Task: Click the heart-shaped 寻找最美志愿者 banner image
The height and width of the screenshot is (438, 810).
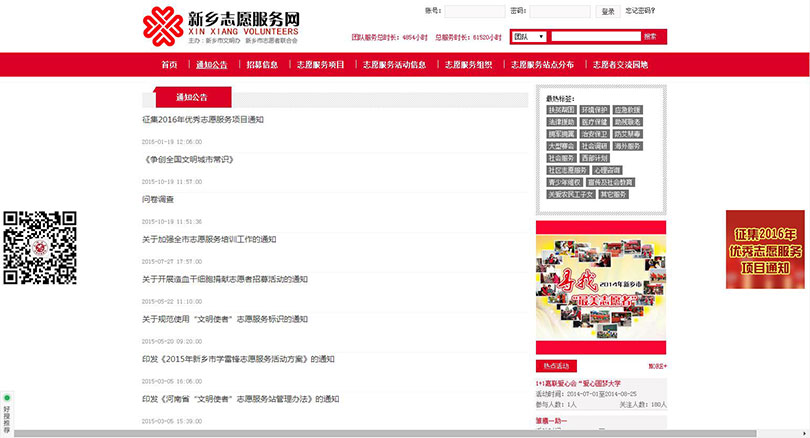Action: (x=600, y=290)
